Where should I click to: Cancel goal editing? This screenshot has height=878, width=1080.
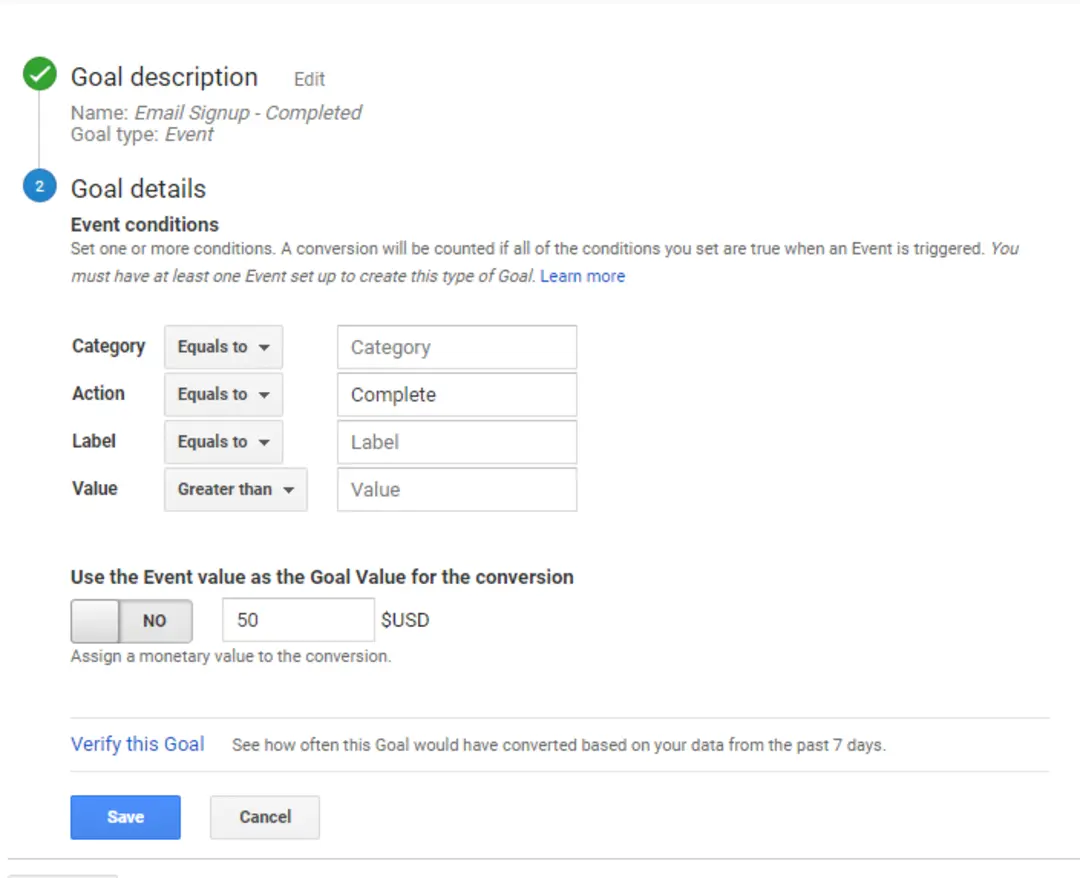(265, 817)
